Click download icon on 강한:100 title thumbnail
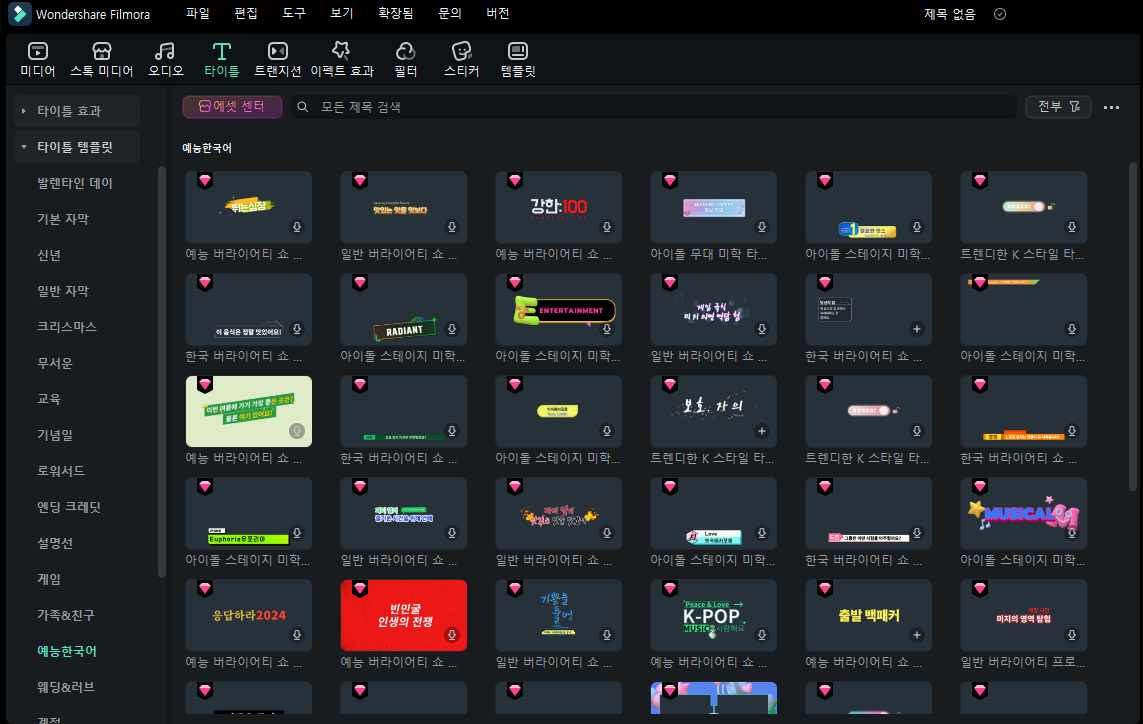The height and width of the screenshot is (724, 1143). pos(607,228)
